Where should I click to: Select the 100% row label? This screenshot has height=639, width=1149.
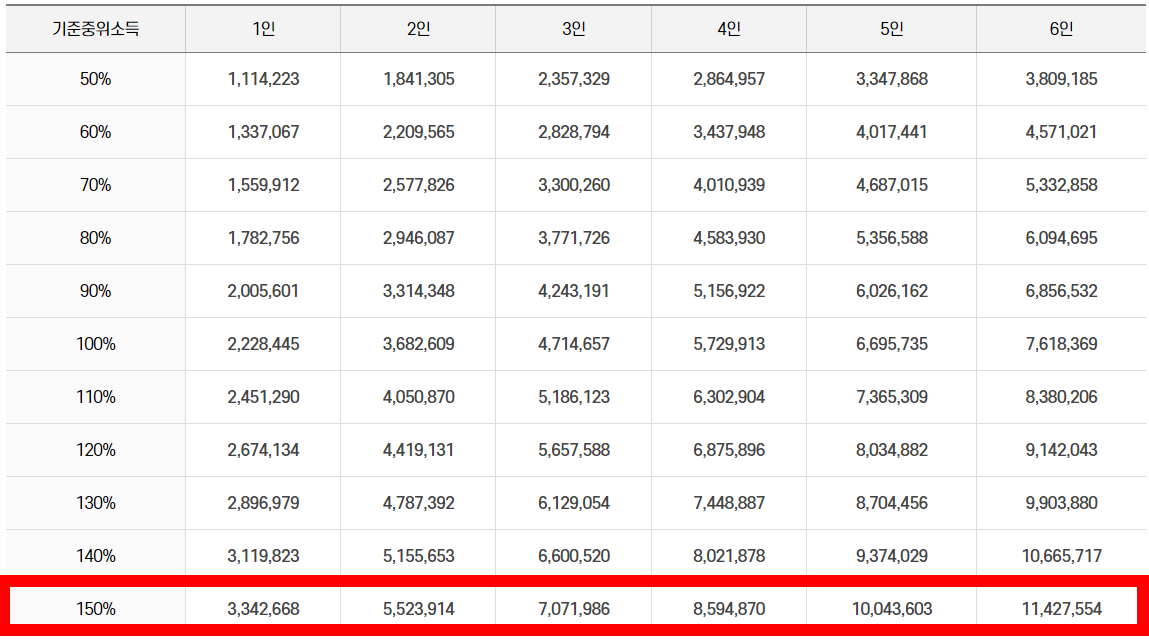(x=95, y=344)
